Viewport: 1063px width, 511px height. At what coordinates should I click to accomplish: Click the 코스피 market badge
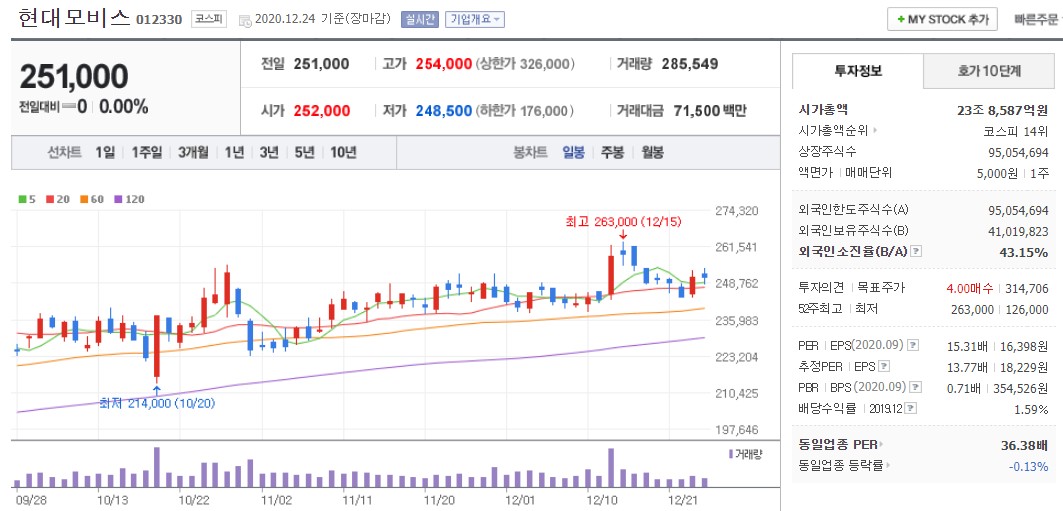point(209,19)
